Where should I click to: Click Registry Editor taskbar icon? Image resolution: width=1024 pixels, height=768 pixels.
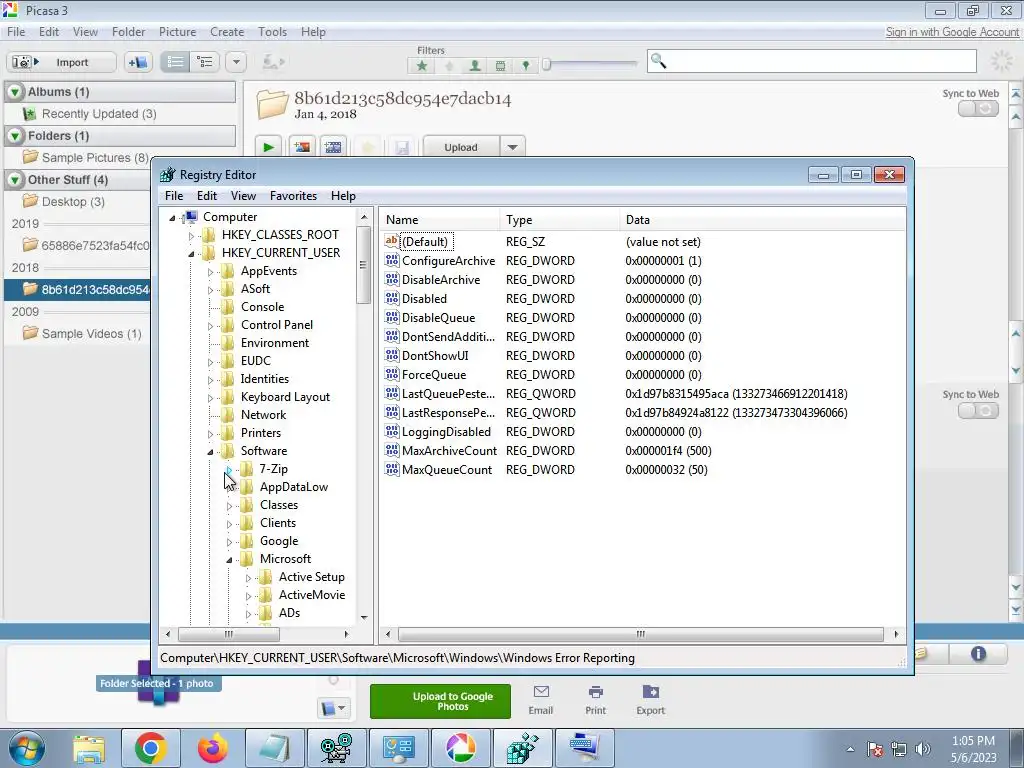coord(522,748)
